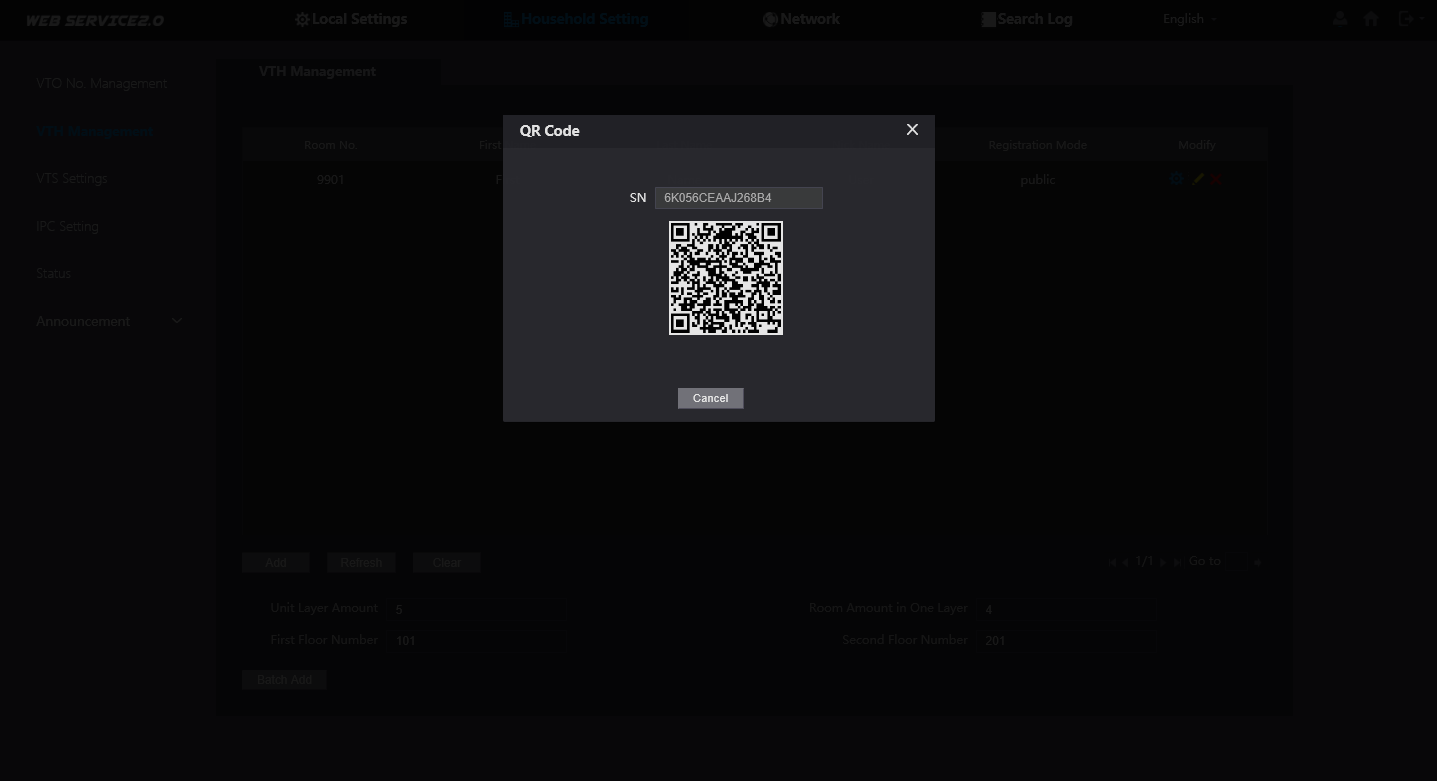Go to the previous page arrow

tap(1125, 562)
